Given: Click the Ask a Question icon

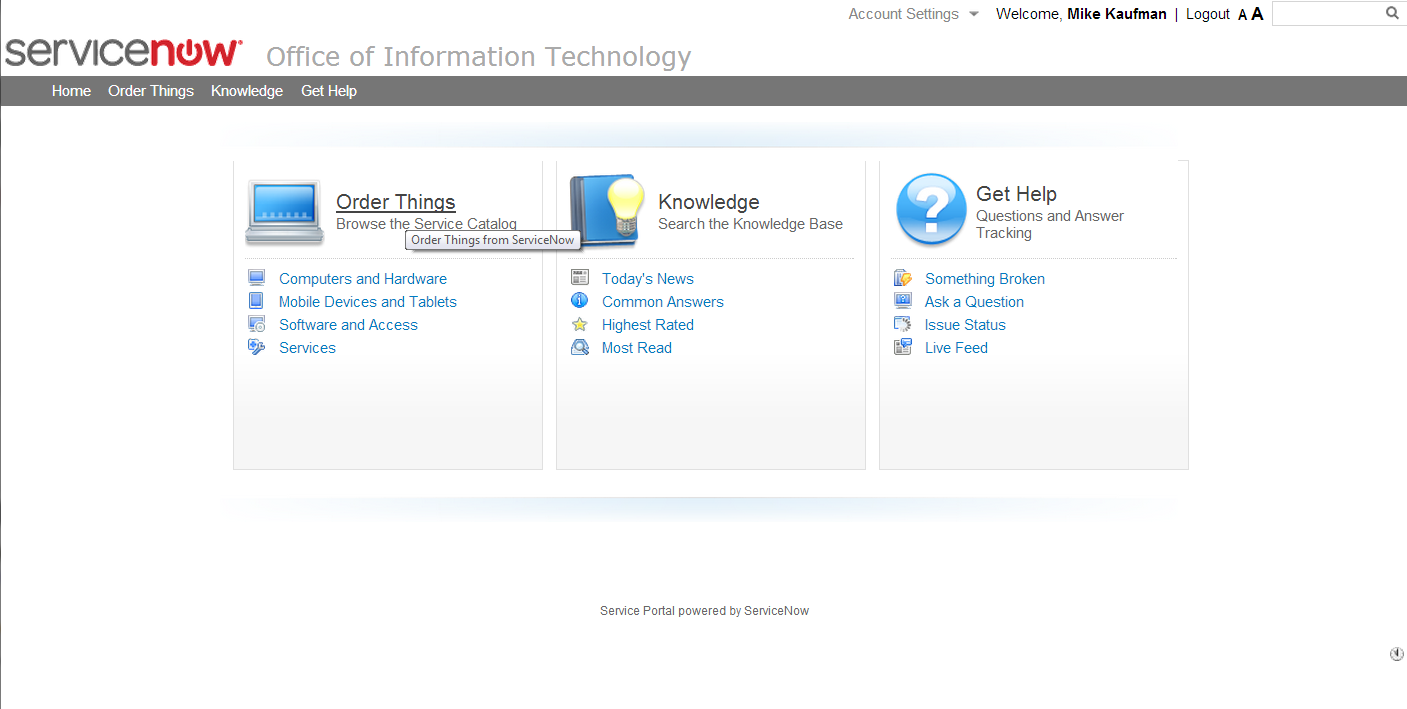Looking at the screenshot, I should click(903, 301).
